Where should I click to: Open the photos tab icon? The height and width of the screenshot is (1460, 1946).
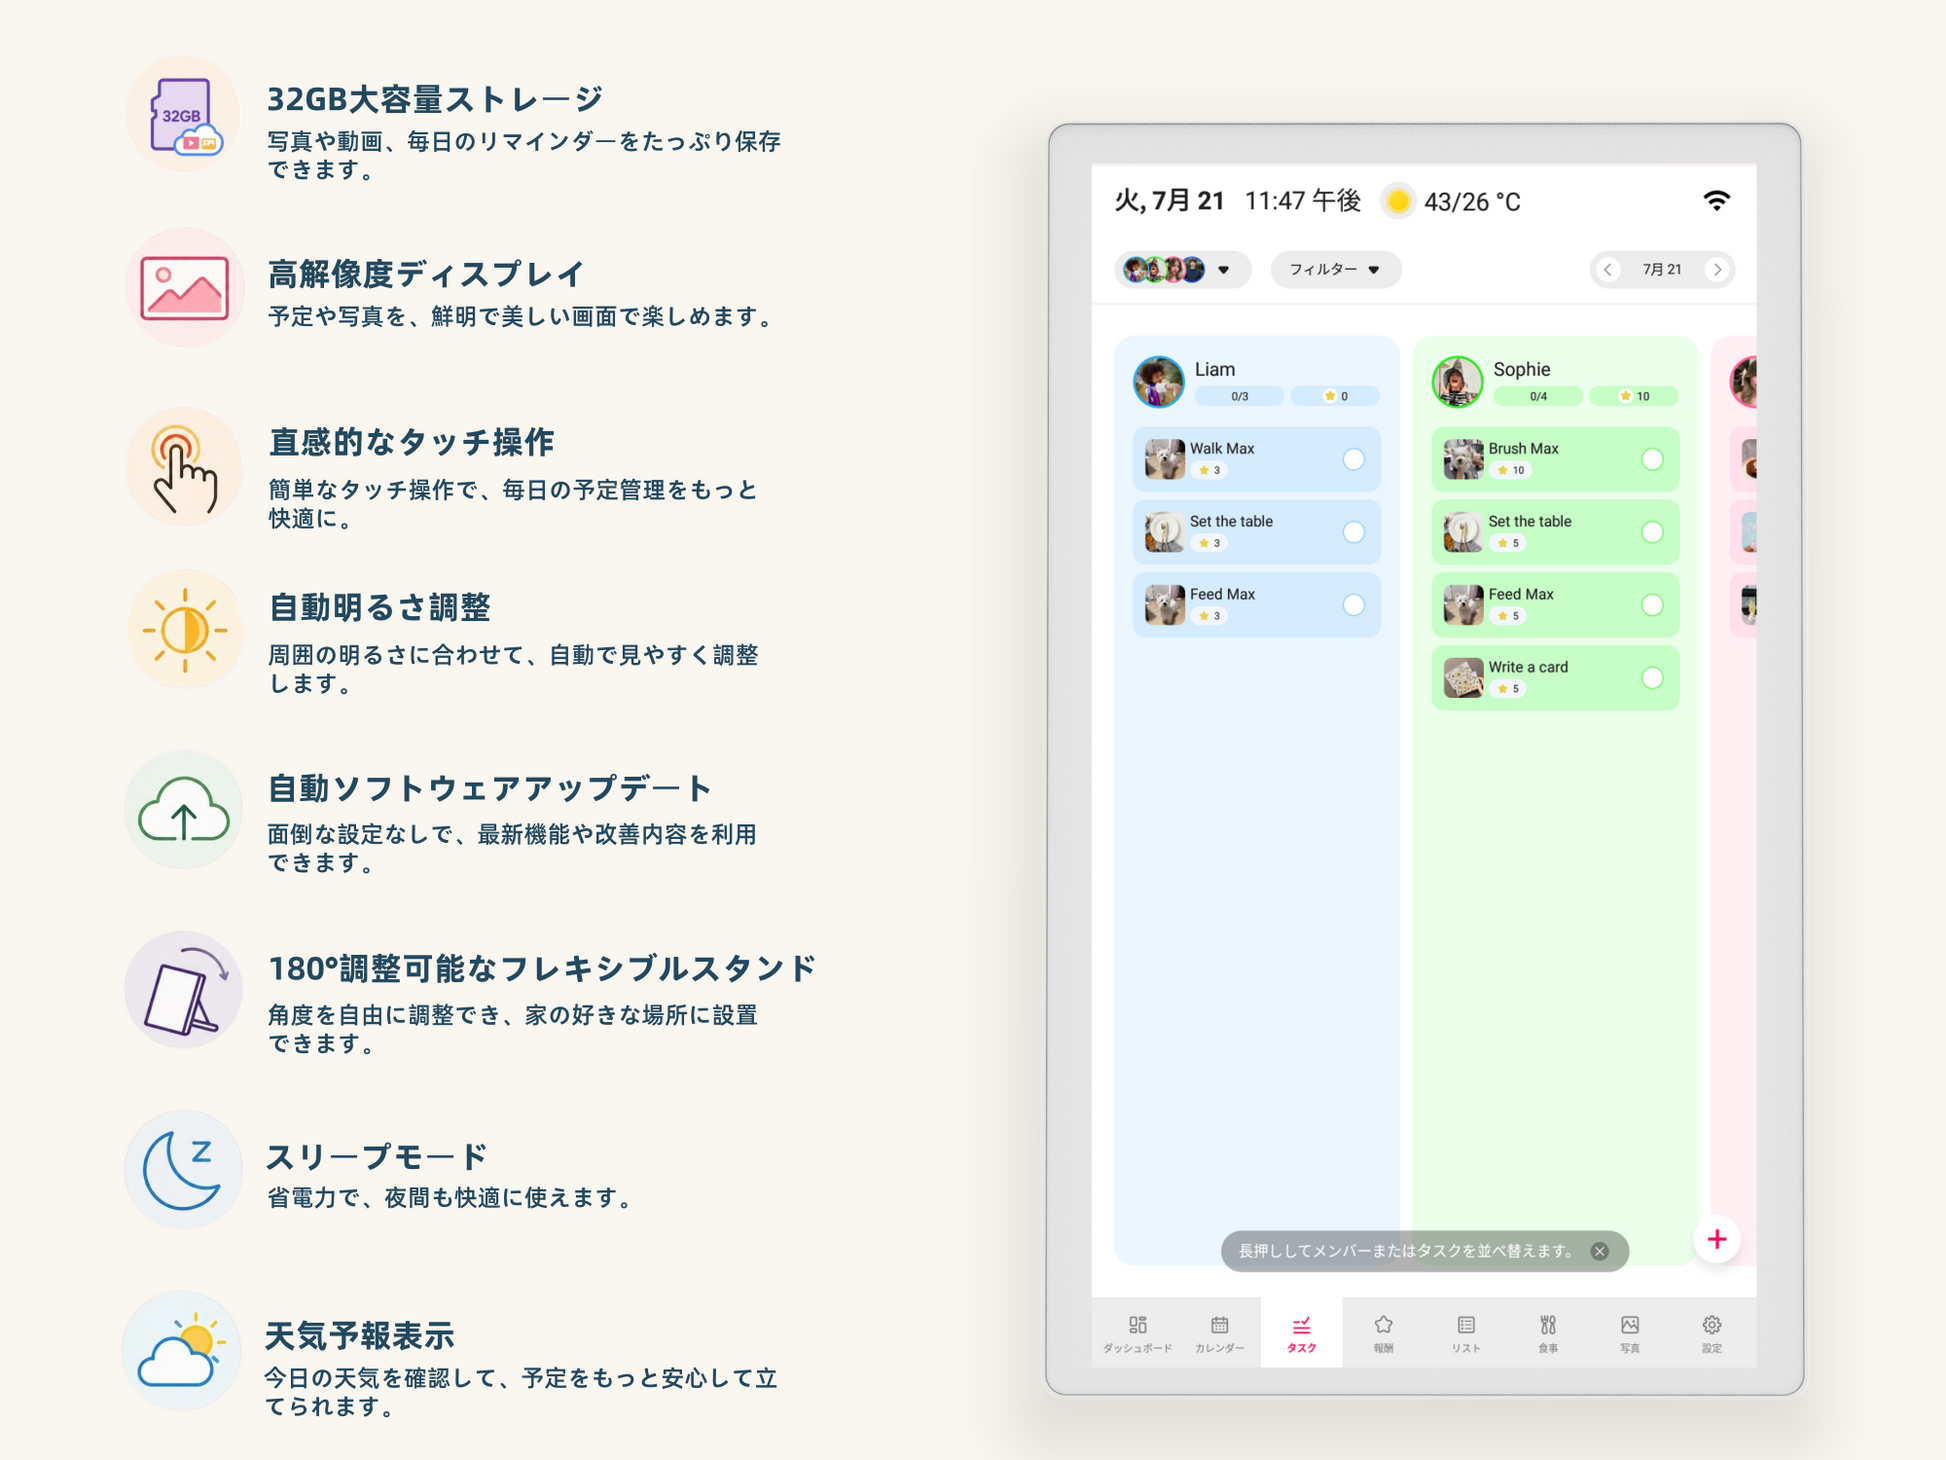[1630, 1333]
